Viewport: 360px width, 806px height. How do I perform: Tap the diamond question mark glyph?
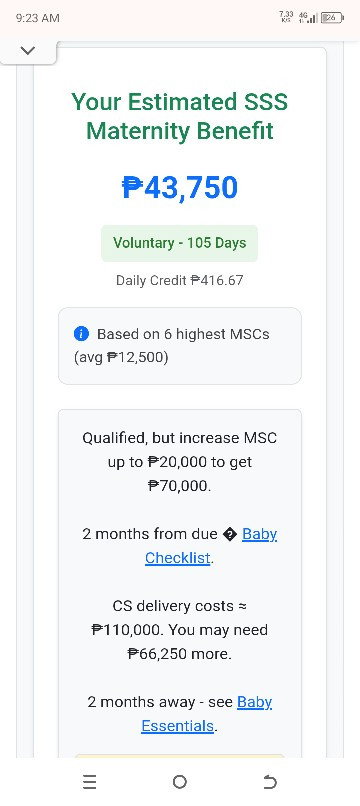pos(229,535)
